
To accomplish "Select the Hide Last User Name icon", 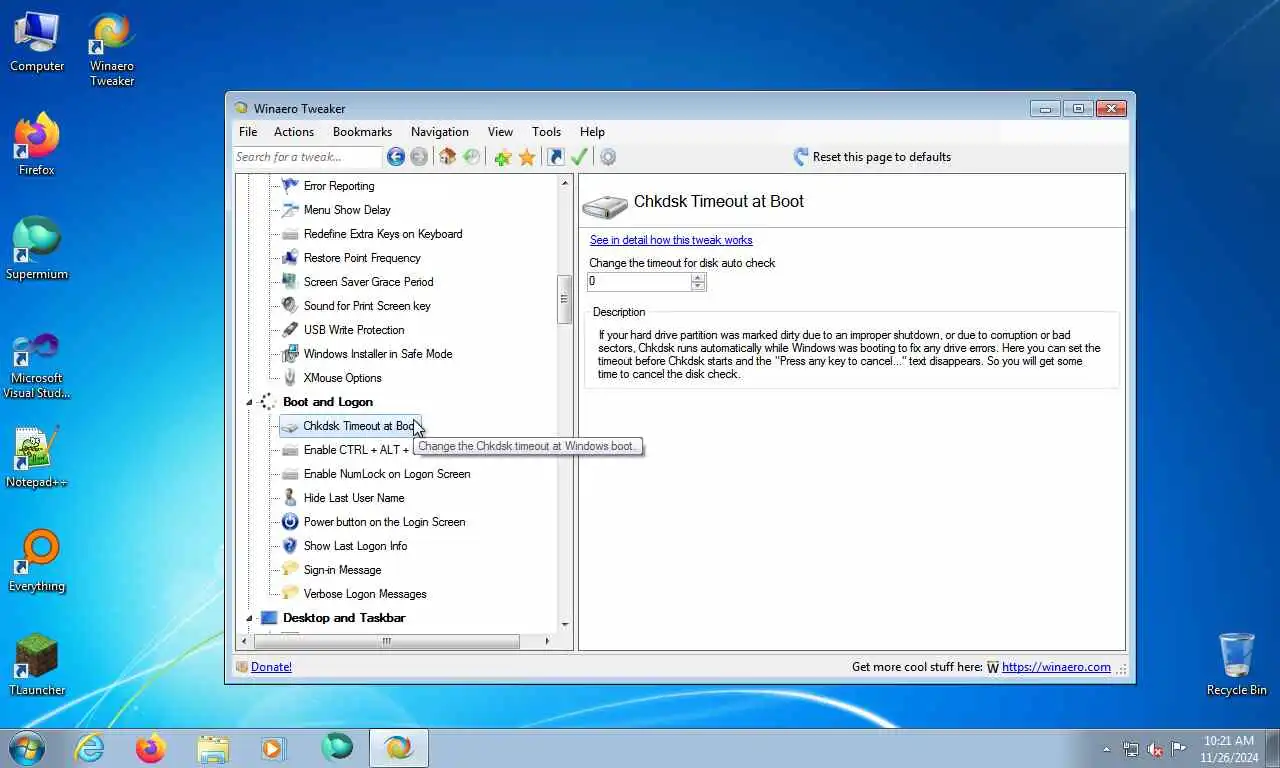I will click(x=290, y=498).
